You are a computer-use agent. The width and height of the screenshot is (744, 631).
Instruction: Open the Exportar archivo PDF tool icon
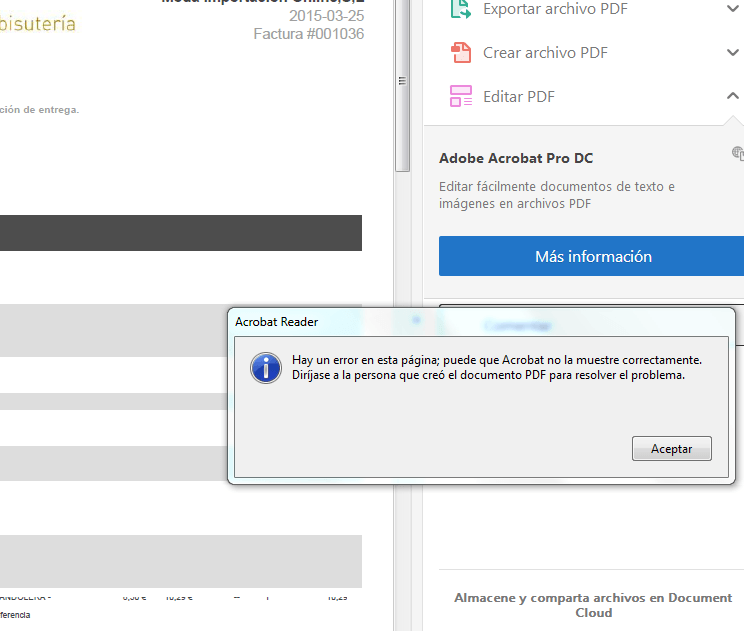coord(461,9)
